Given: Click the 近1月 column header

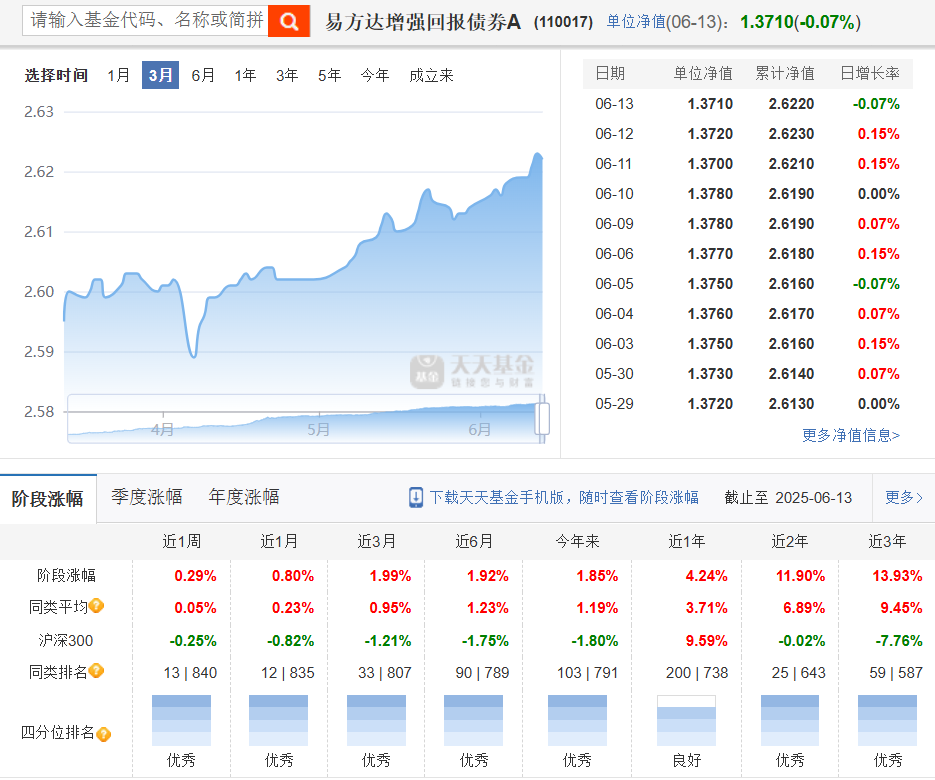Looking at the screenshot, I should (x=279, y=541).
